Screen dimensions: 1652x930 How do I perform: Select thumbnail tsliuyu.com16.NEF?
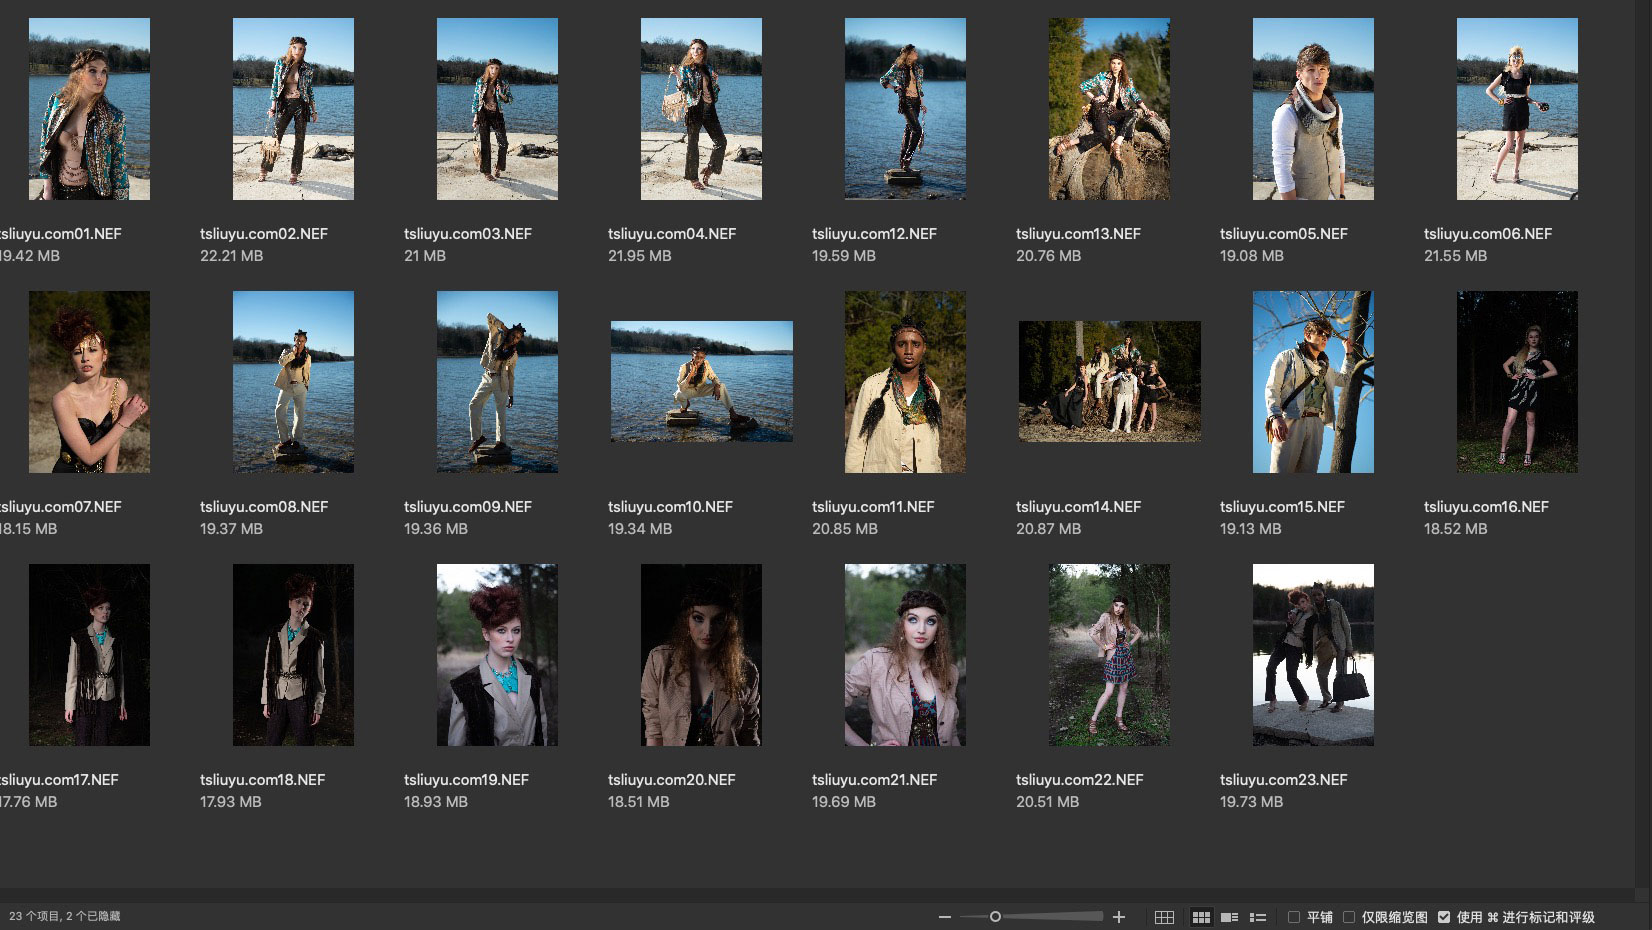[x=1517, y=382]
